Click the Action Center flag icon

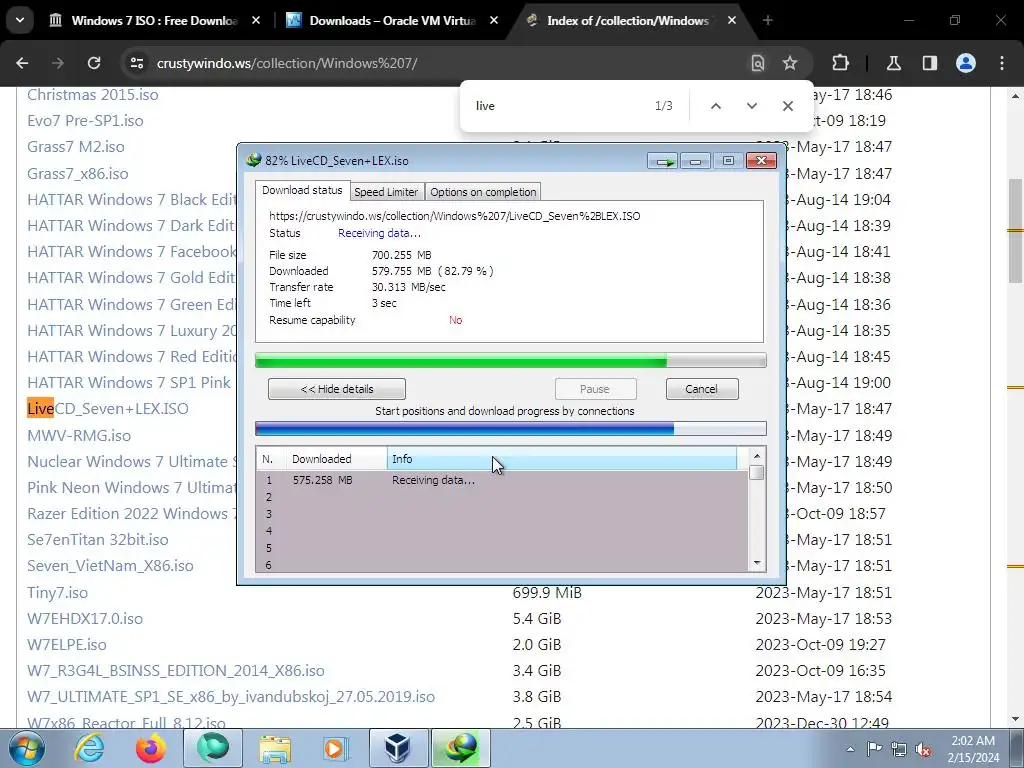click(874, 749)
